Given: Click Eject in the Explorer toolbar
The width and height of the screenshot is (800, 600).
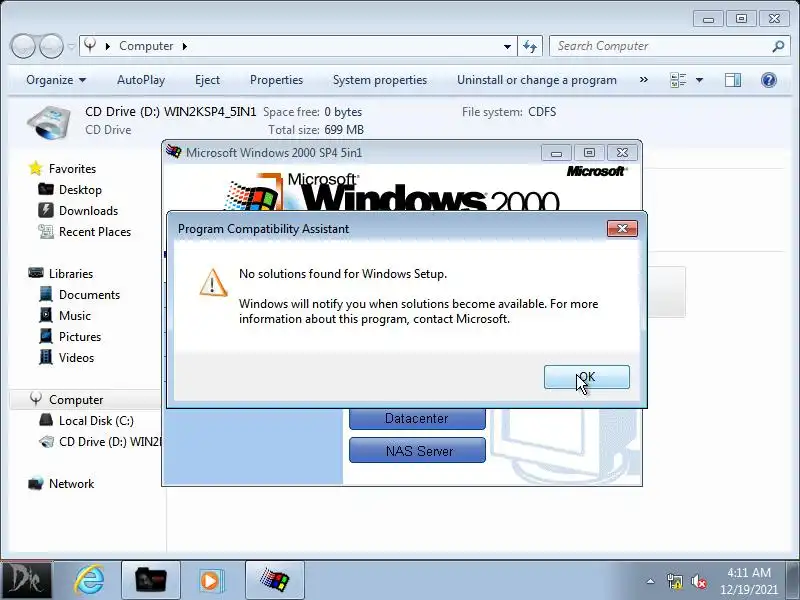Looking at the screenshot, I should (207, 80).
